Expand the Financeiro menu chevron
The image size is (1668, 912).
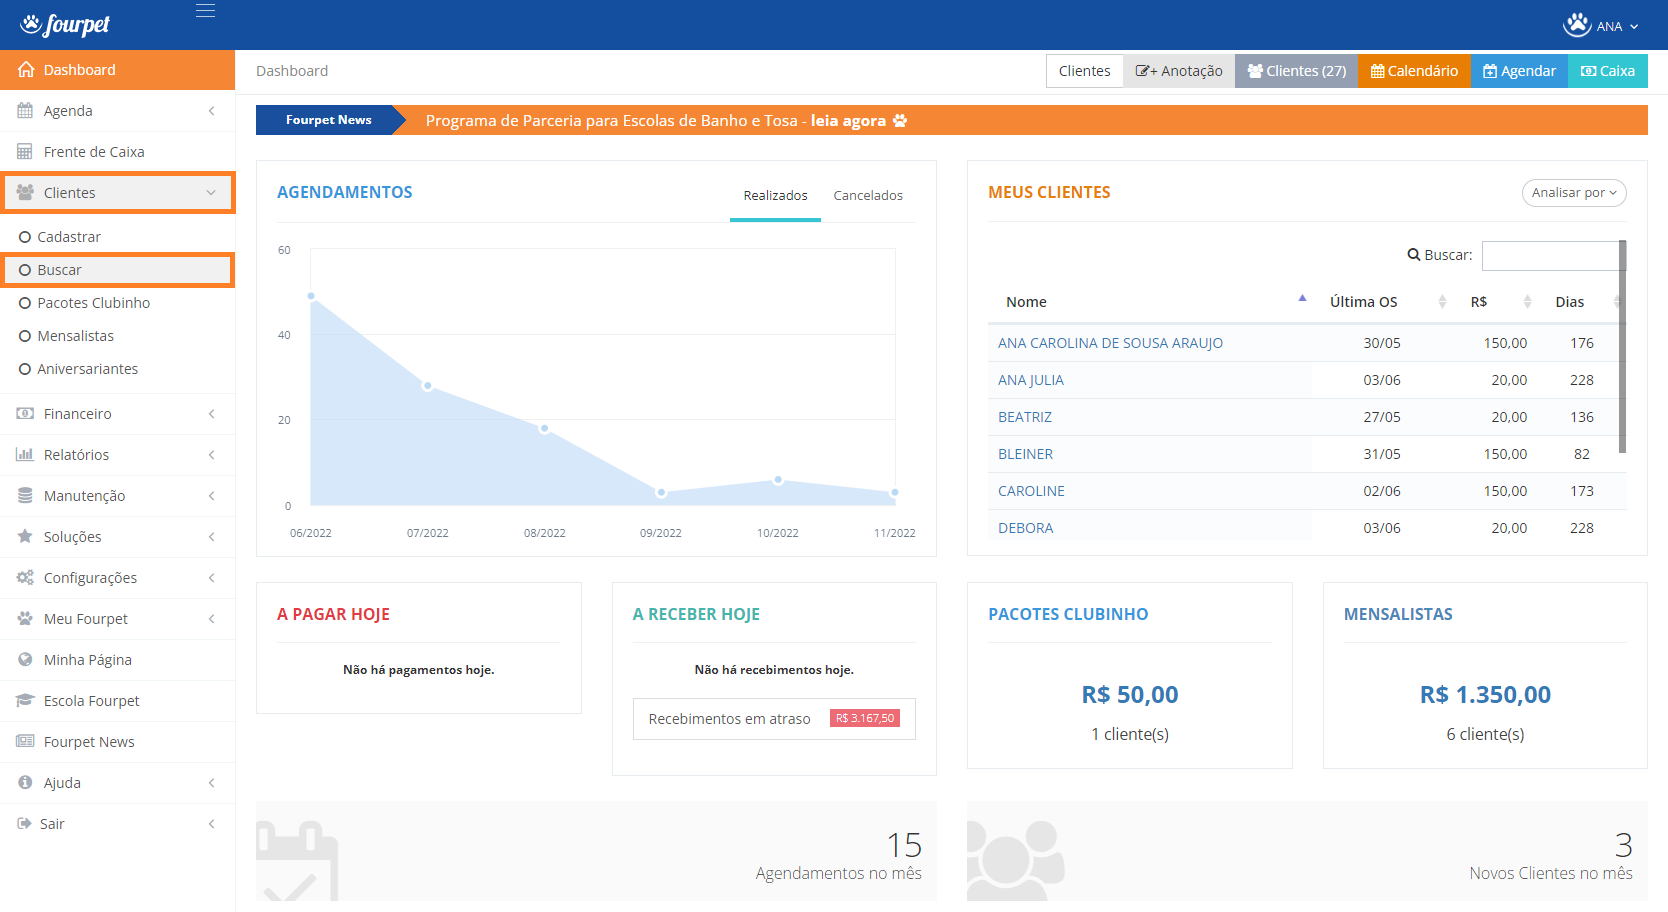[x=211, y=414]
